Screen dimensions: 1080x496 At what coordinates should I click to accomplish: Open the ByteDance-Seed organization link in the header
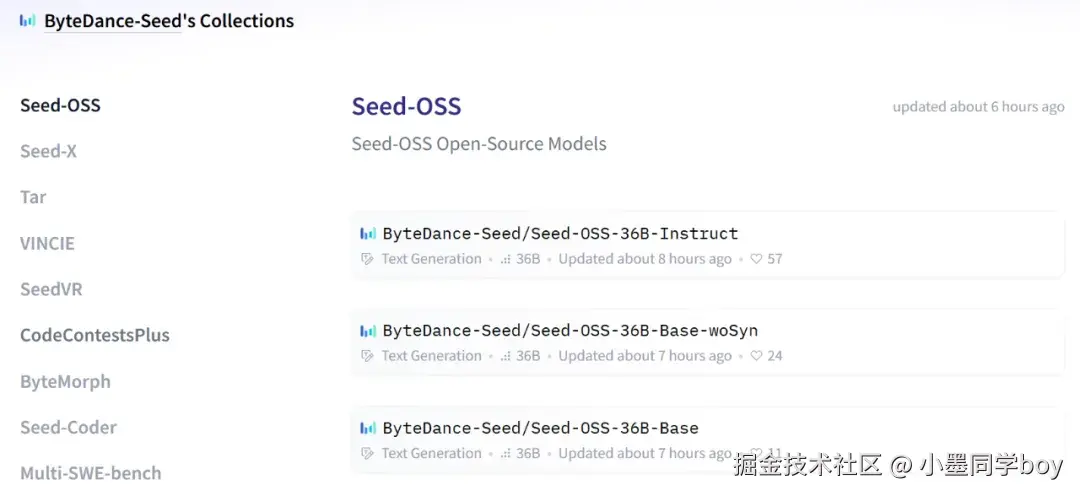pos(112,21)
